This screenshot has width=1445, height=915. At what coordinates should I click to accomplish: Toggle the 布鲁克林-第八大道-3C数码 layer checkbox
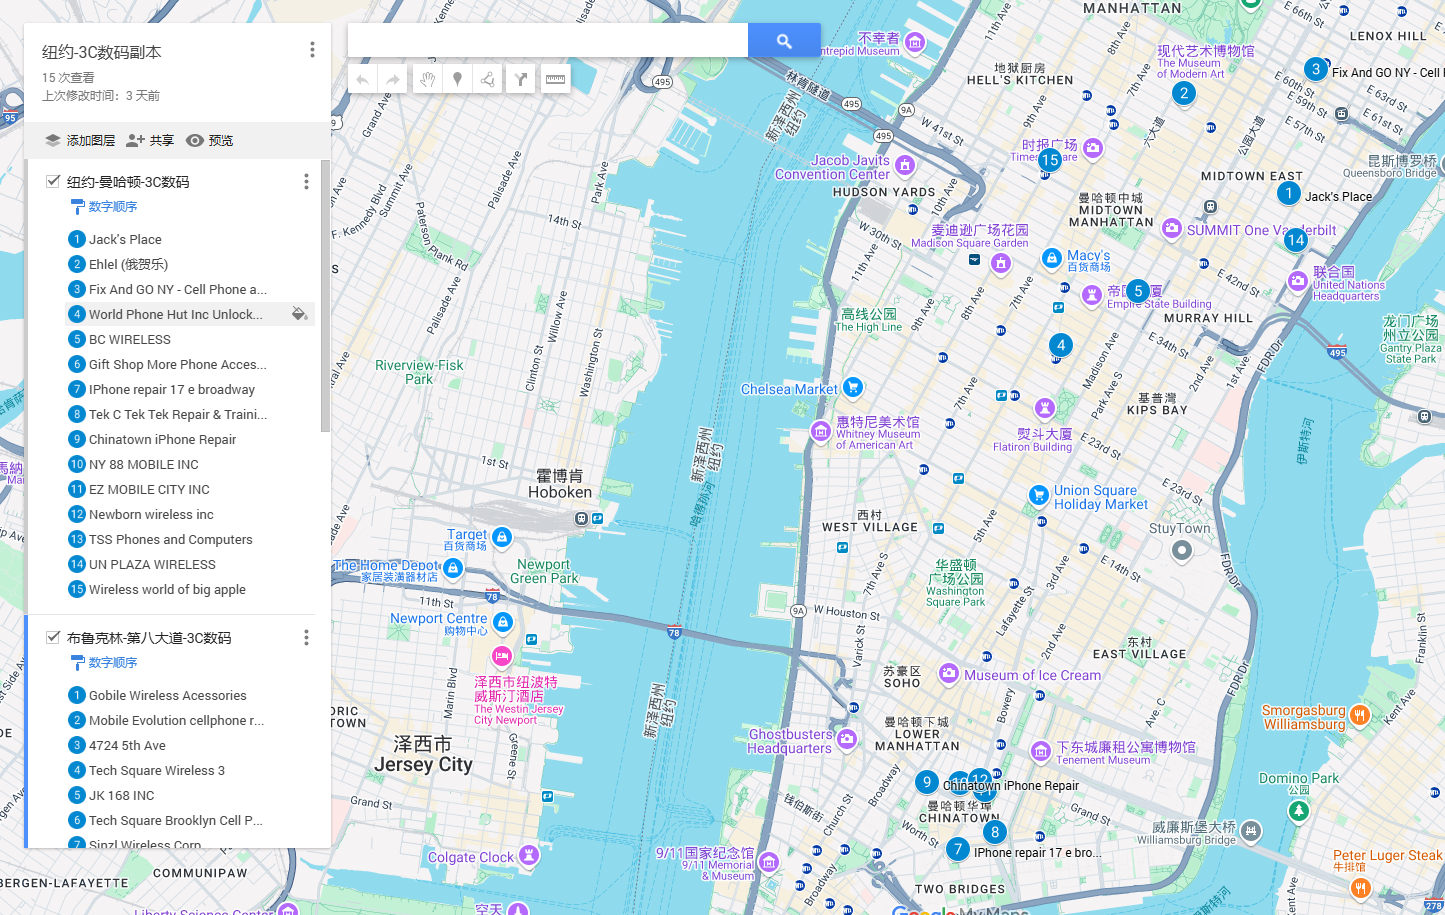coord(53,637)
